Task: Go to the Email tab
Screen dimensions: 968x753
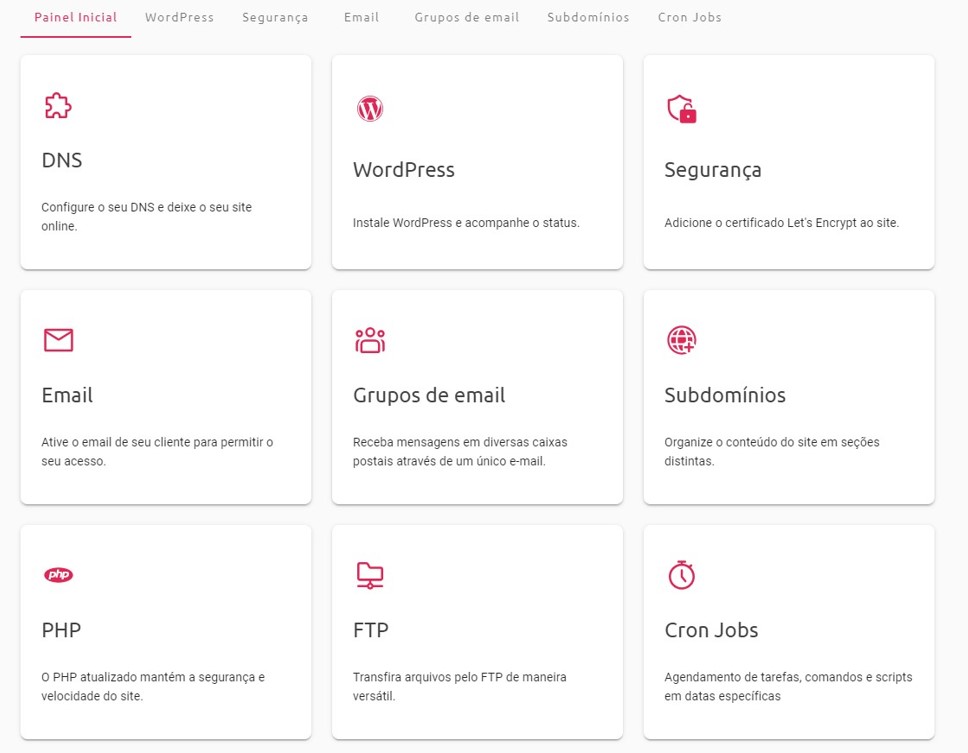Action: coord(362,17)
